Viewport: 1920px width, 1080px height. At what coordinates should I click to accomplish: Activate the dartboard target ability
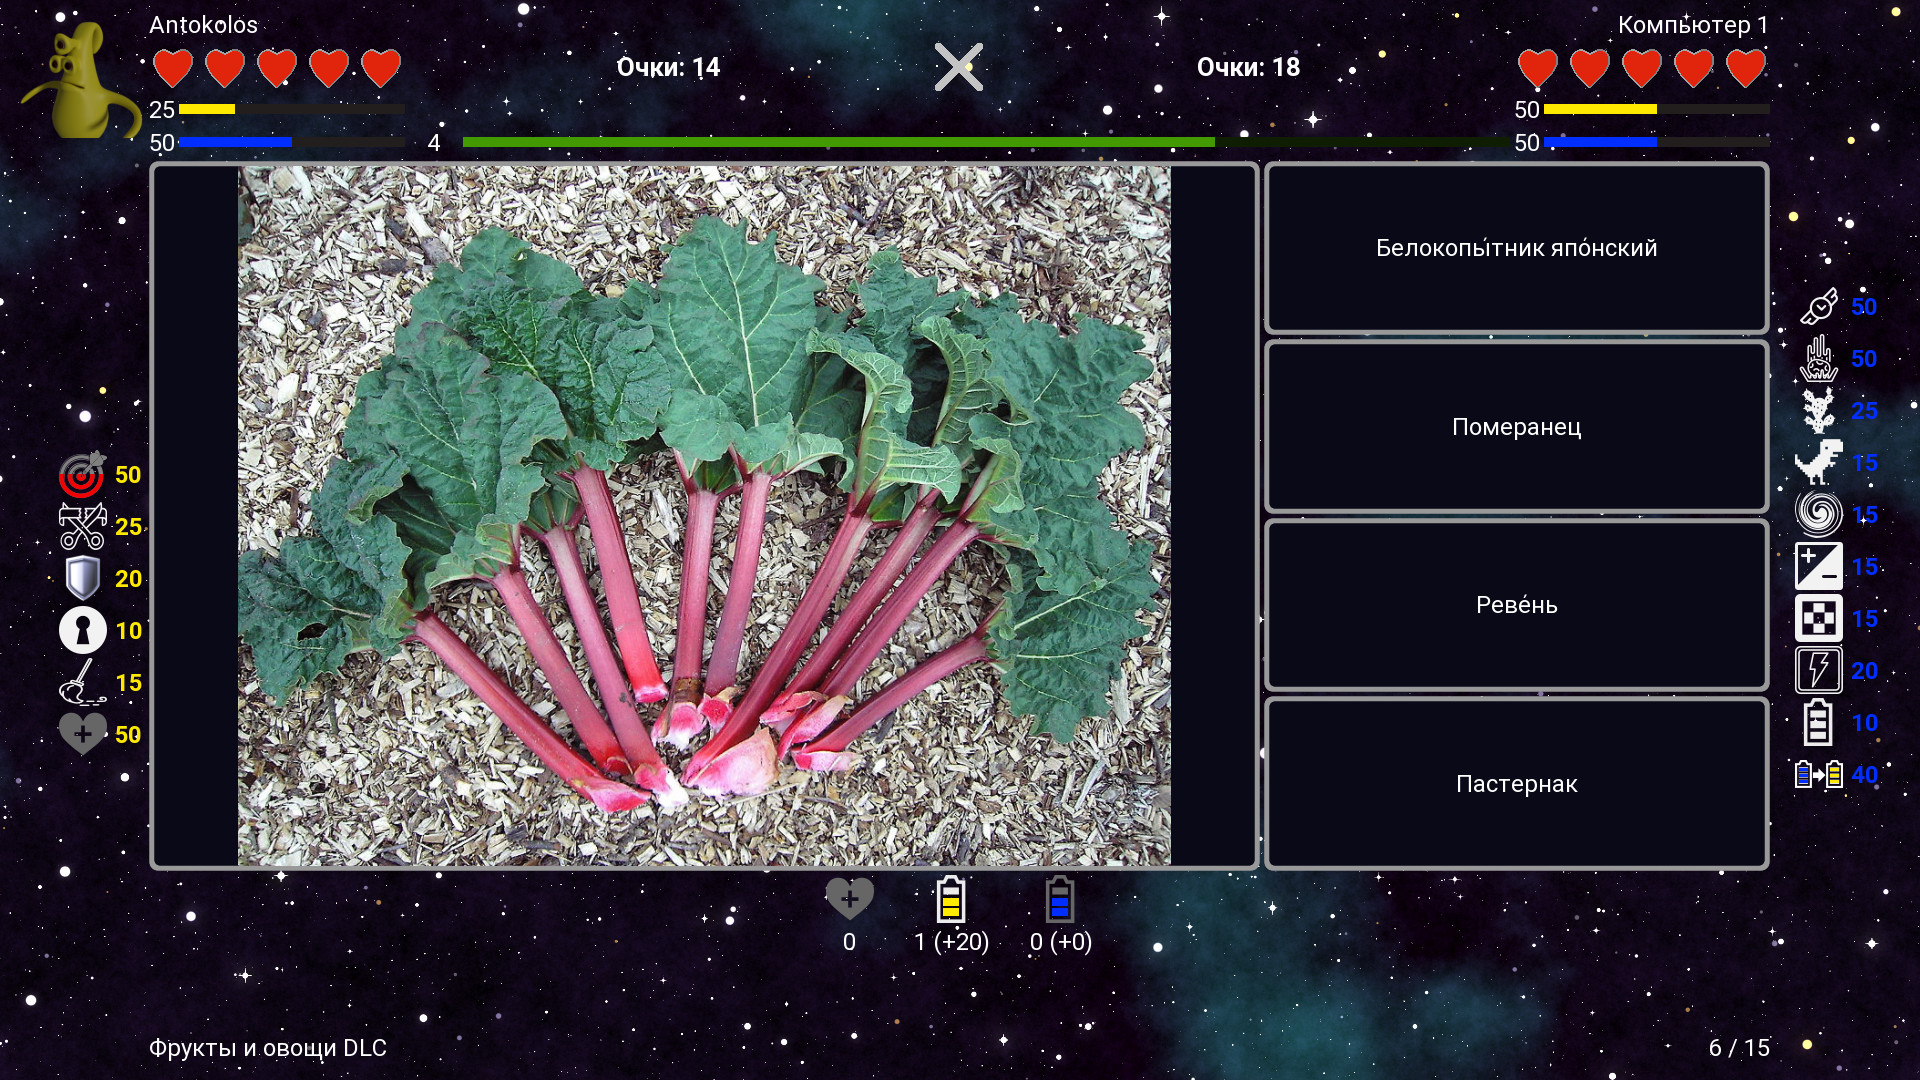point(82,475)
